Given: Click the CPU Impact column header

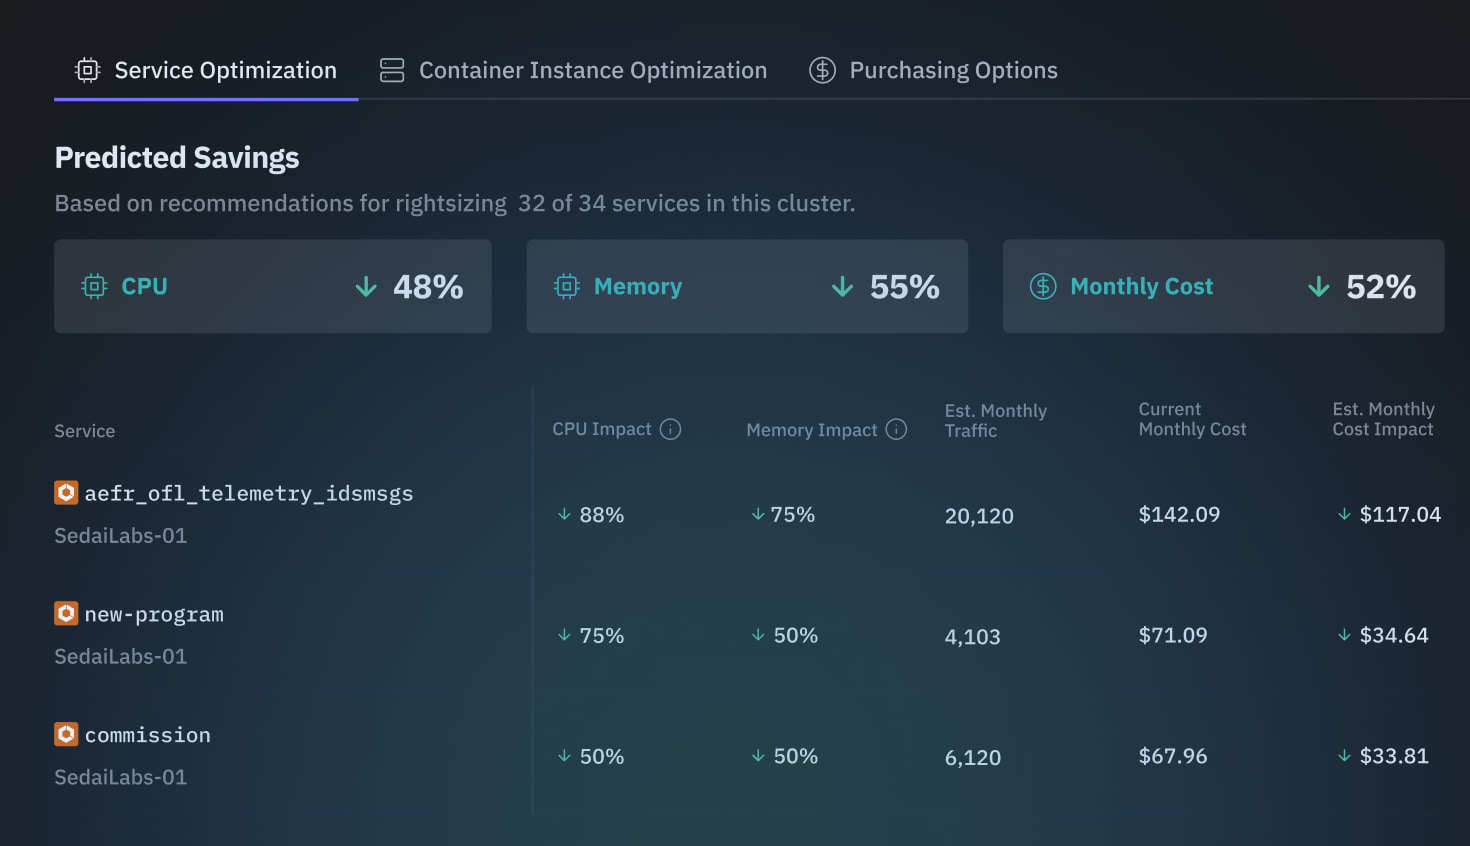Looking at the screenshot, I should (x=602, y=429).
